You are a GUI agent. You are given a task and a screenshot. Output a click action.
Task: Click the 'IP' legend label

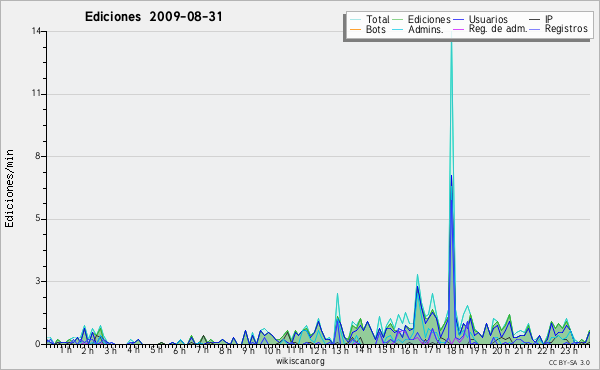[549, 19]
